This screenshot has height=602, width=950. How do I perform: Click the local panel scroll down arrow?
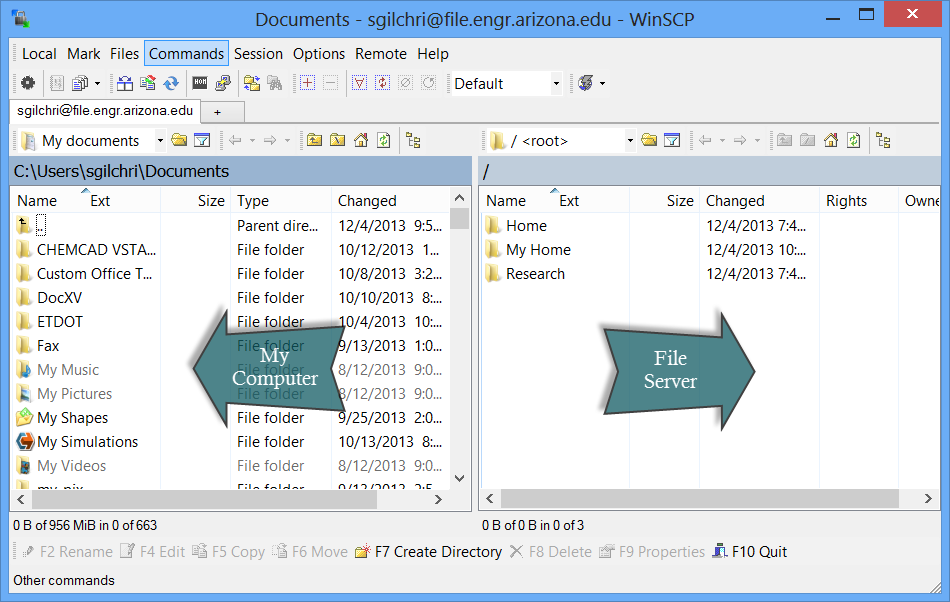[x=460, y=478]
